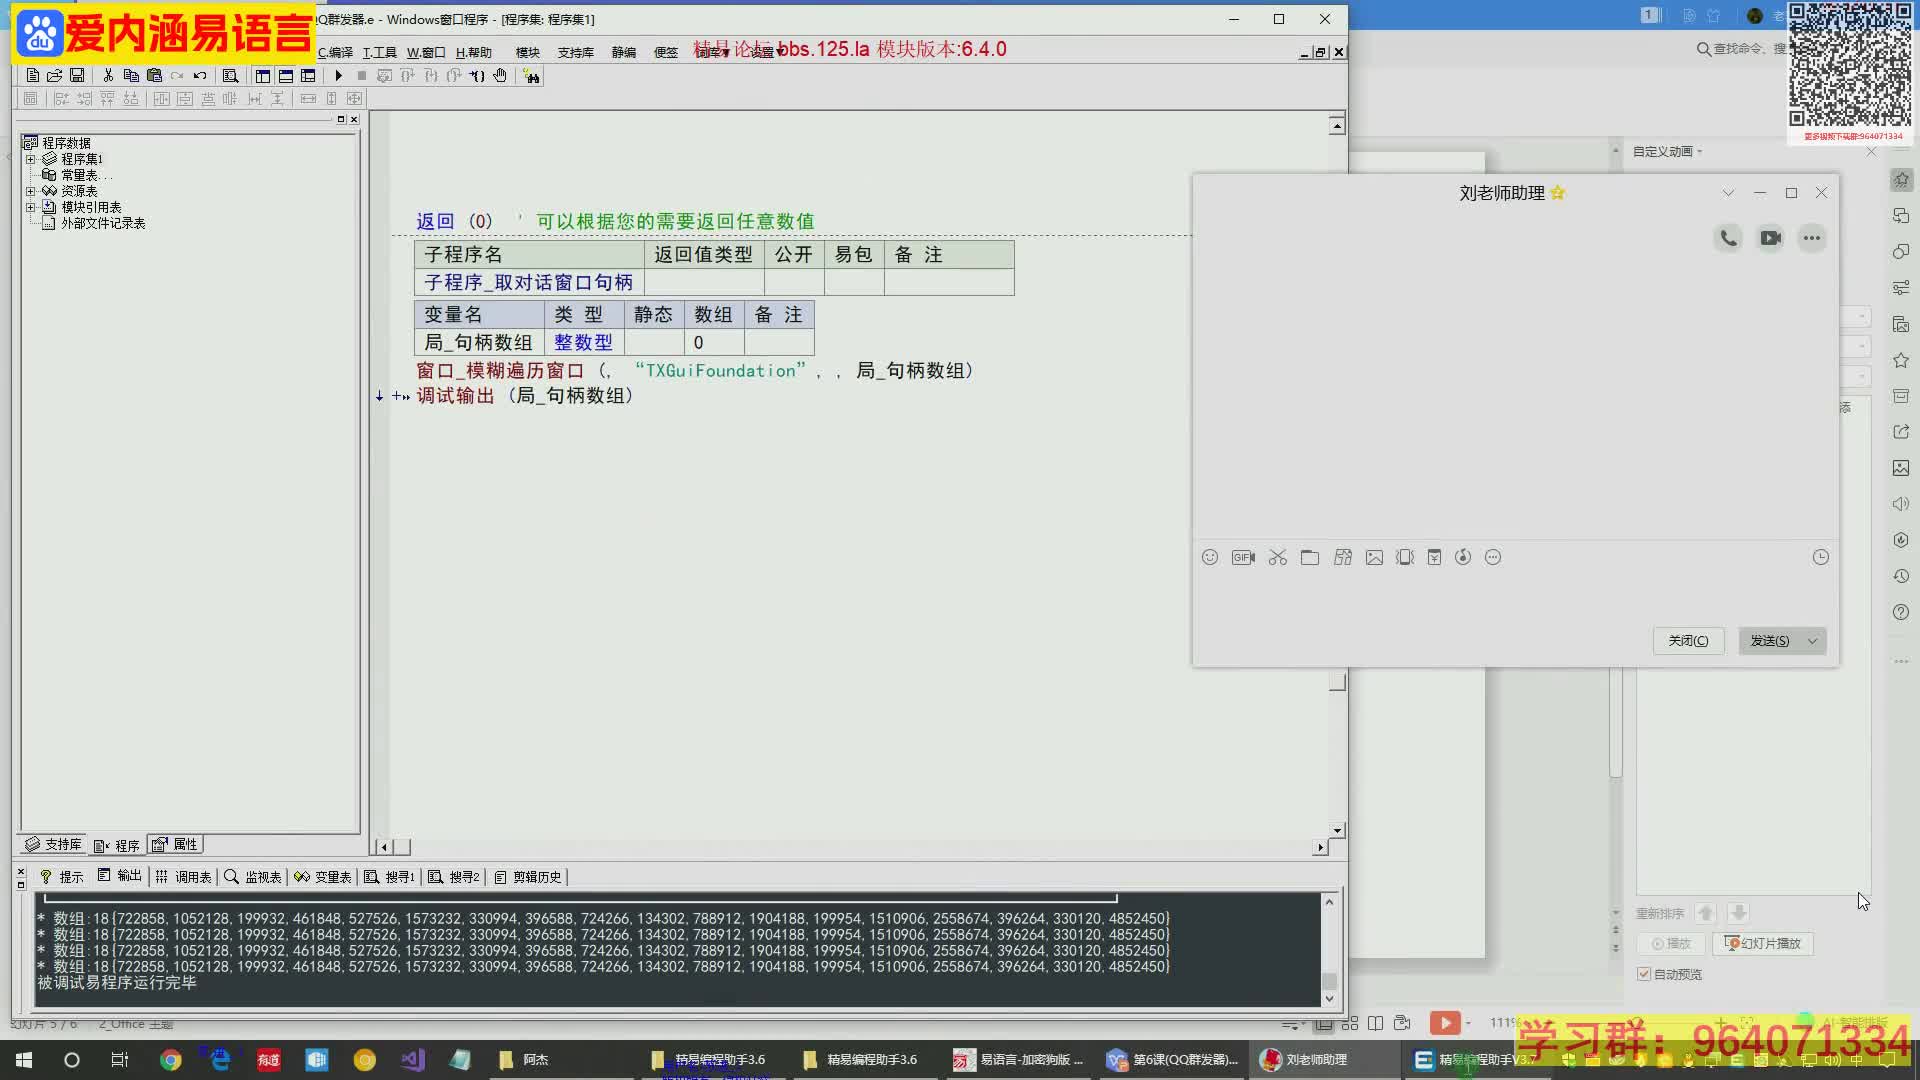The image size is (1920, 1080).
Task: Start a voice call with 刘老师助理
Action: (1728, 238)
